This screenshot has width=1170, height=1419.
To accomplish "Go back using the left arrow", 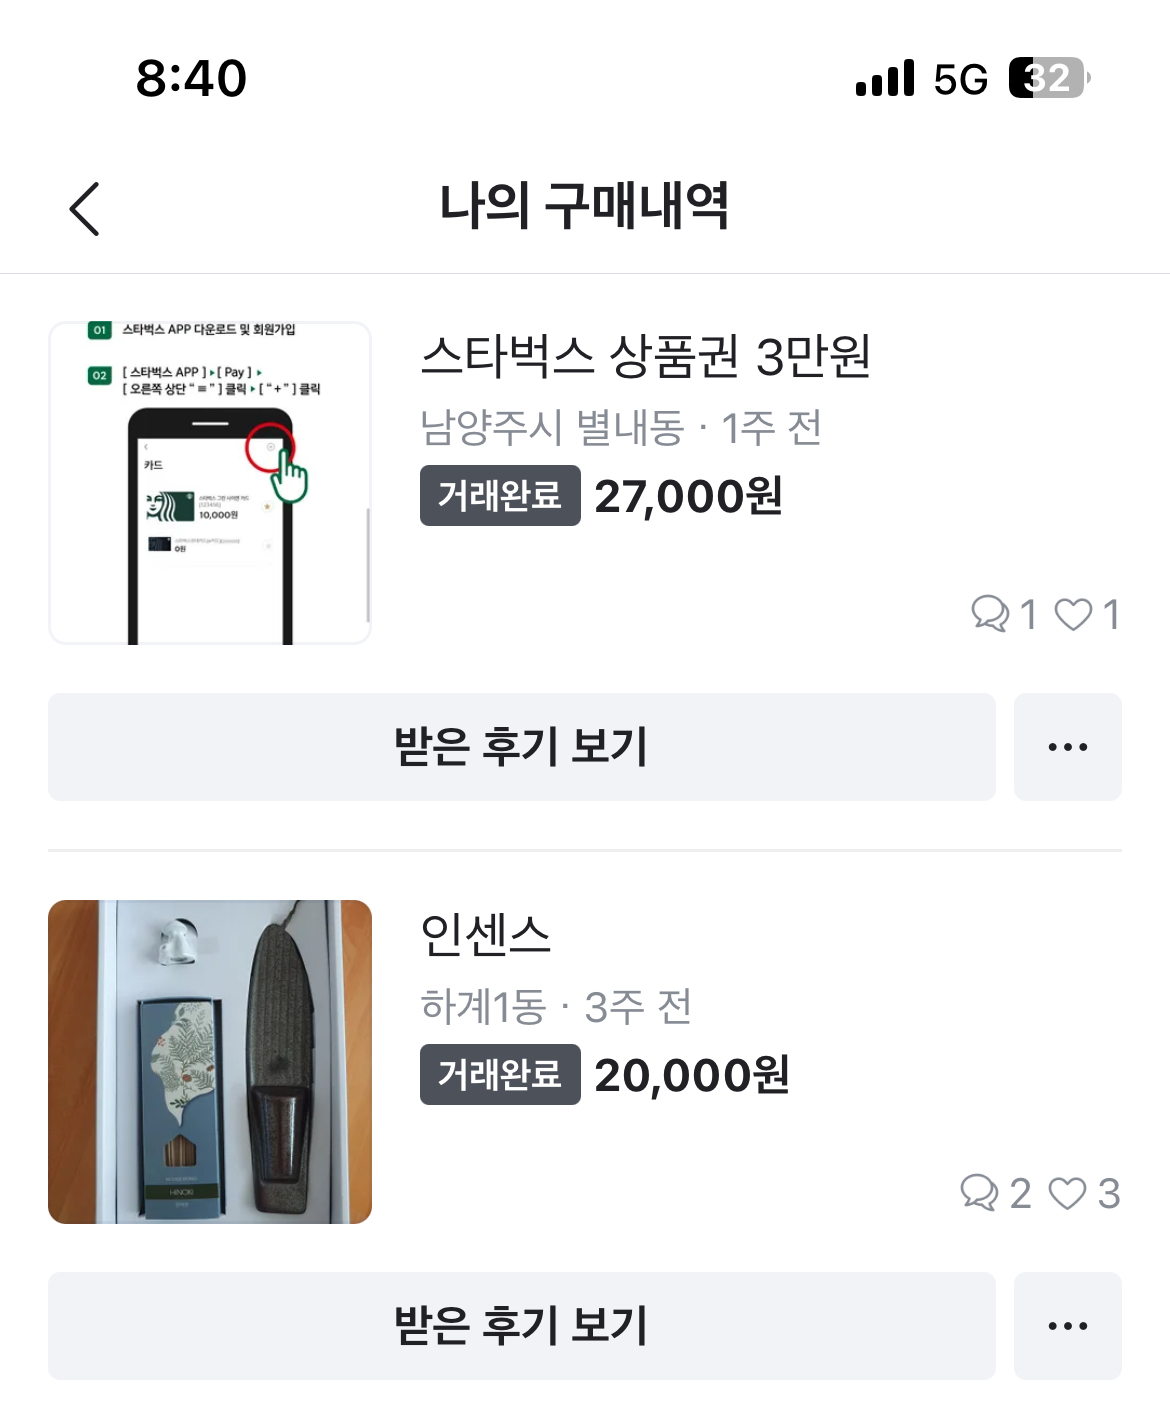I will coord(85,209).
